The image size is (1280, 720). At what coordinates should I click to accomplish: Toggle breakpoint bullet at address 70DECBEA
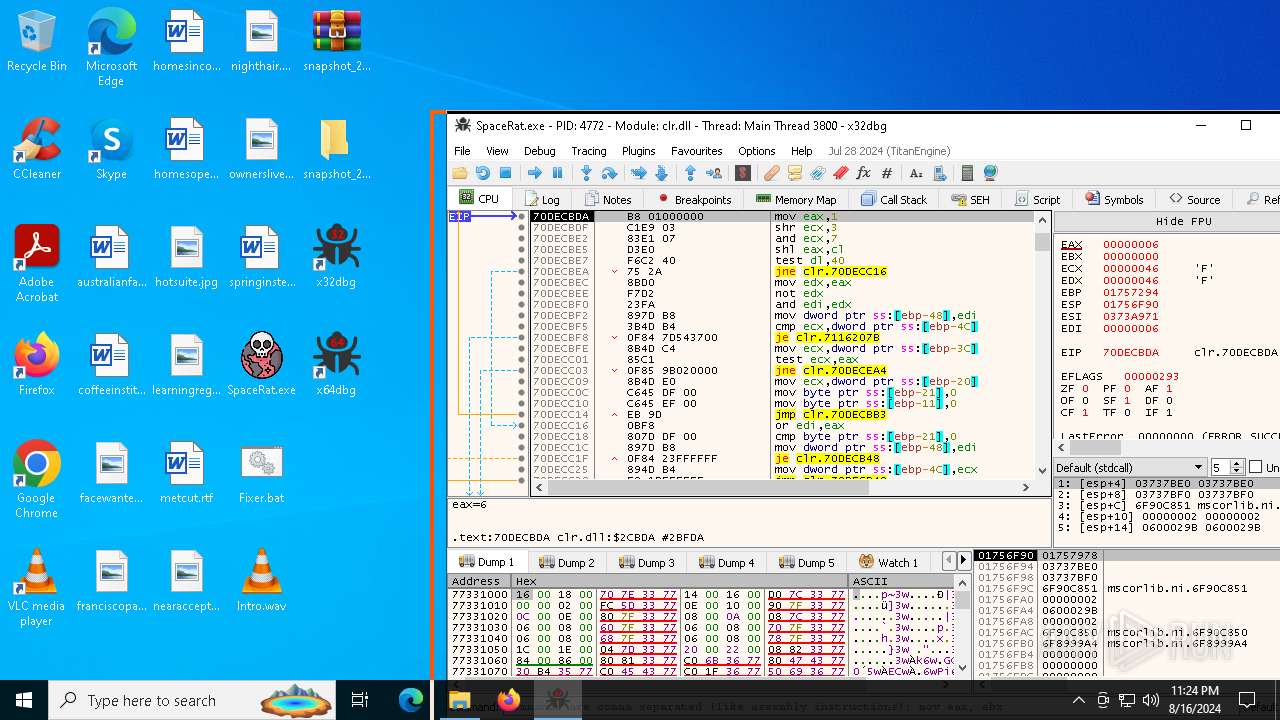click(x=521, y=272)
